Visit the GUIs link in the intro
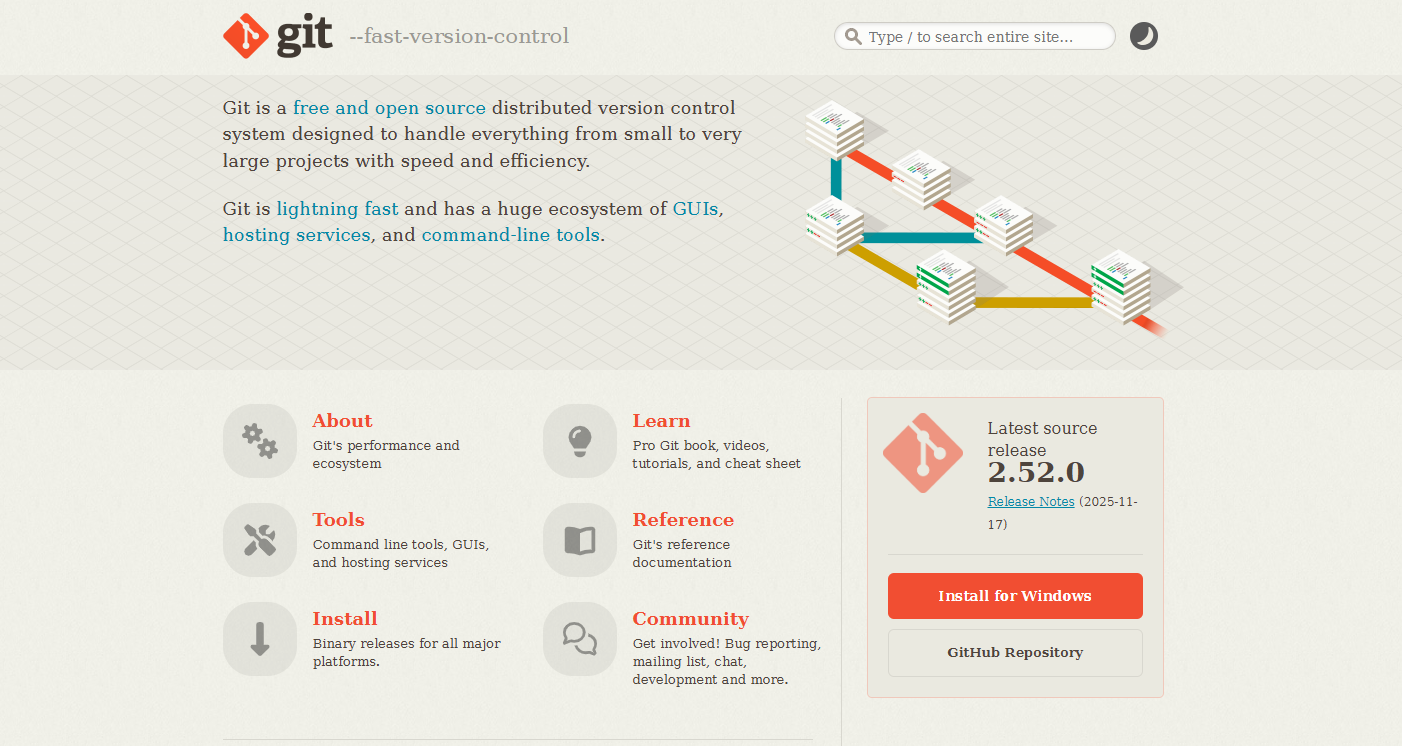This screenshot has width=1402, height=746. point(695,209)
